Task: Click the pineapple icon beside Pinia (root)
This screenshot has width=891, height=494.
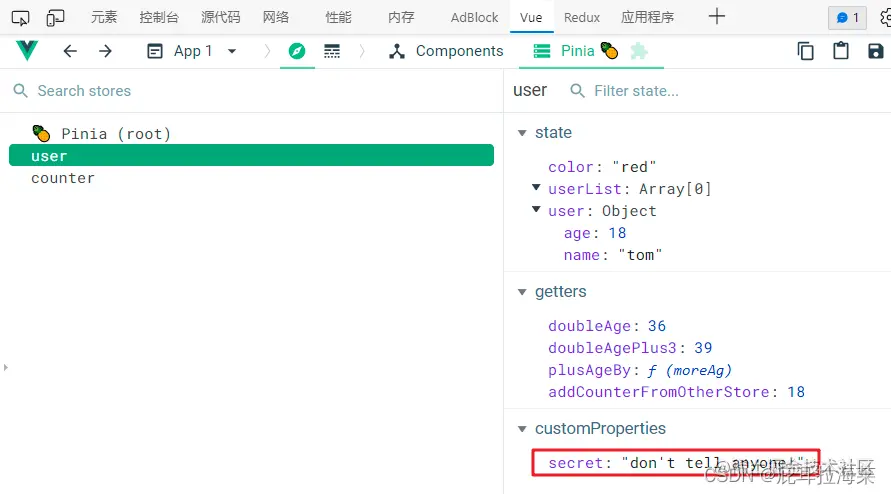Action: click(x=41, y=134)
